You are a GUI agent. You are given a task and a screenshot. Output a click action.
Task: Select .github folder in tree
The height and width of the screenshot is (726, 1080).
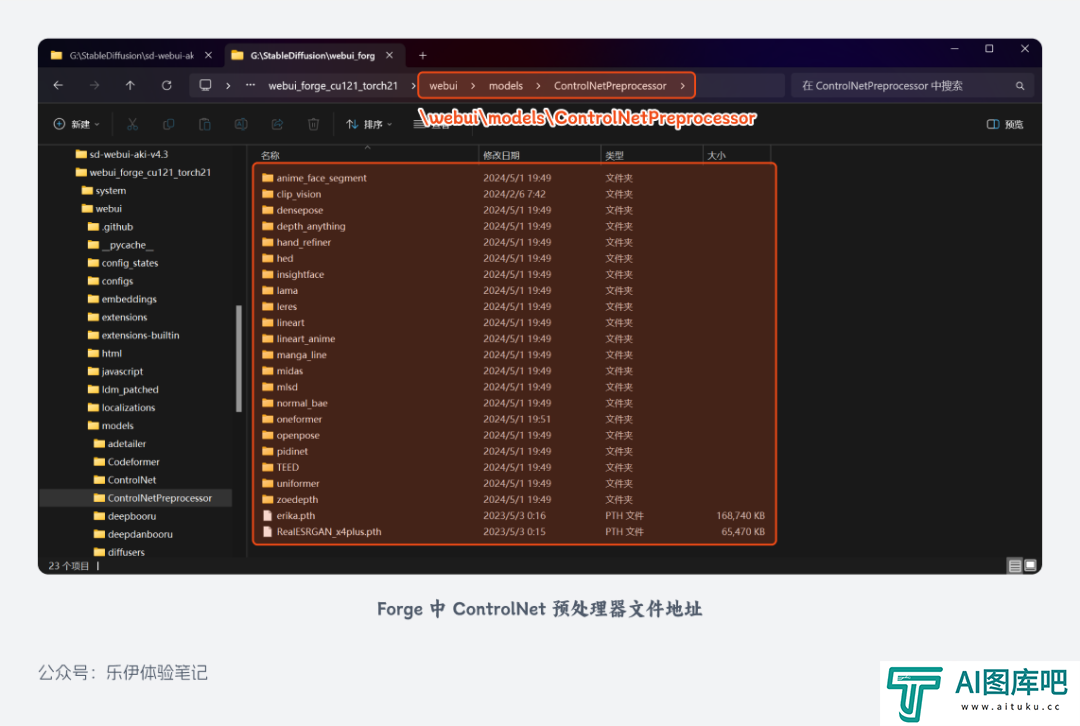click(110, 227)
